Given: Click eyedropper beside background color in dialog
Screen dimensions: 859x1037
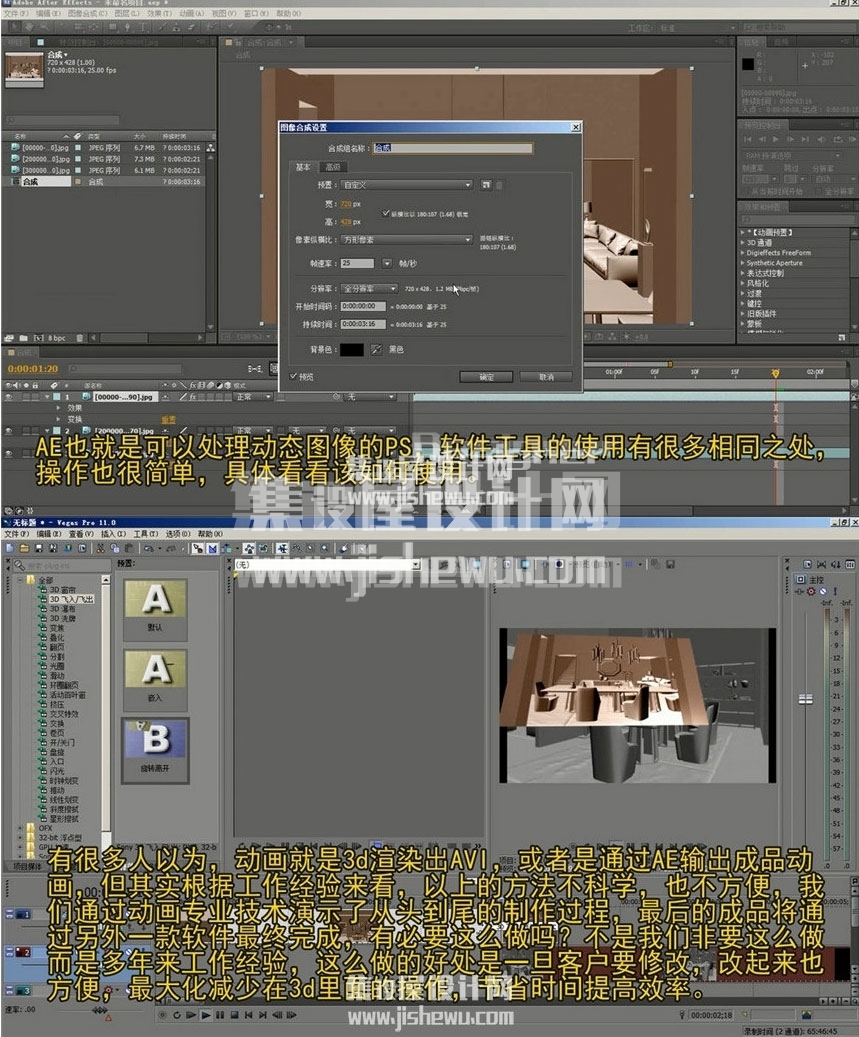Looking at the screenshot, I should click(x=376, y=349).
